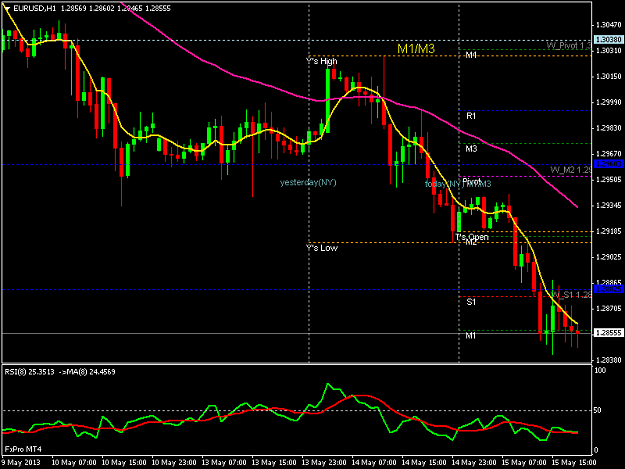Click the 1.30150 price scale value
Viewport: 625px width, 469px height.
pos(609,76)
